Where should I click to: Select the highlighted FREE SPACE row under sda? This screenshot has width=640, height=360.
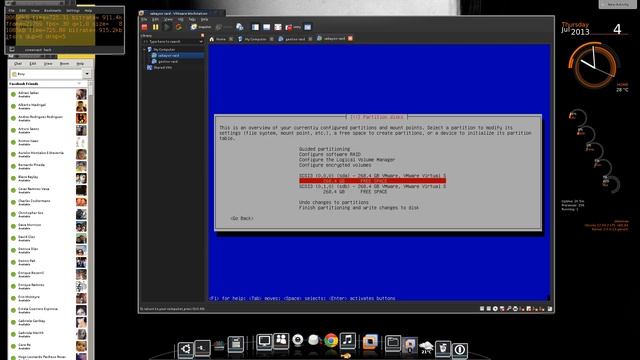click(x=372, y=181)
